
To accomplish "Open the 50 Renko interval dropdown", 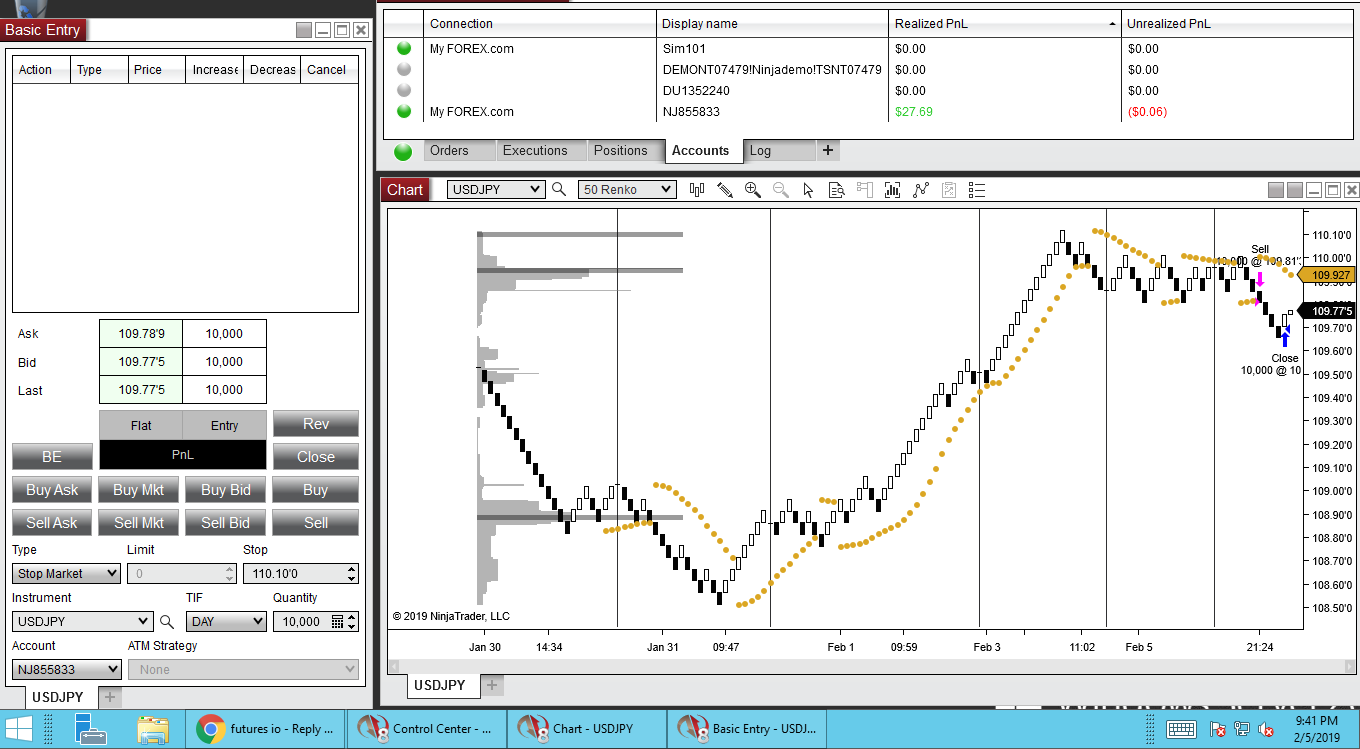I will (x=627, y=189).
